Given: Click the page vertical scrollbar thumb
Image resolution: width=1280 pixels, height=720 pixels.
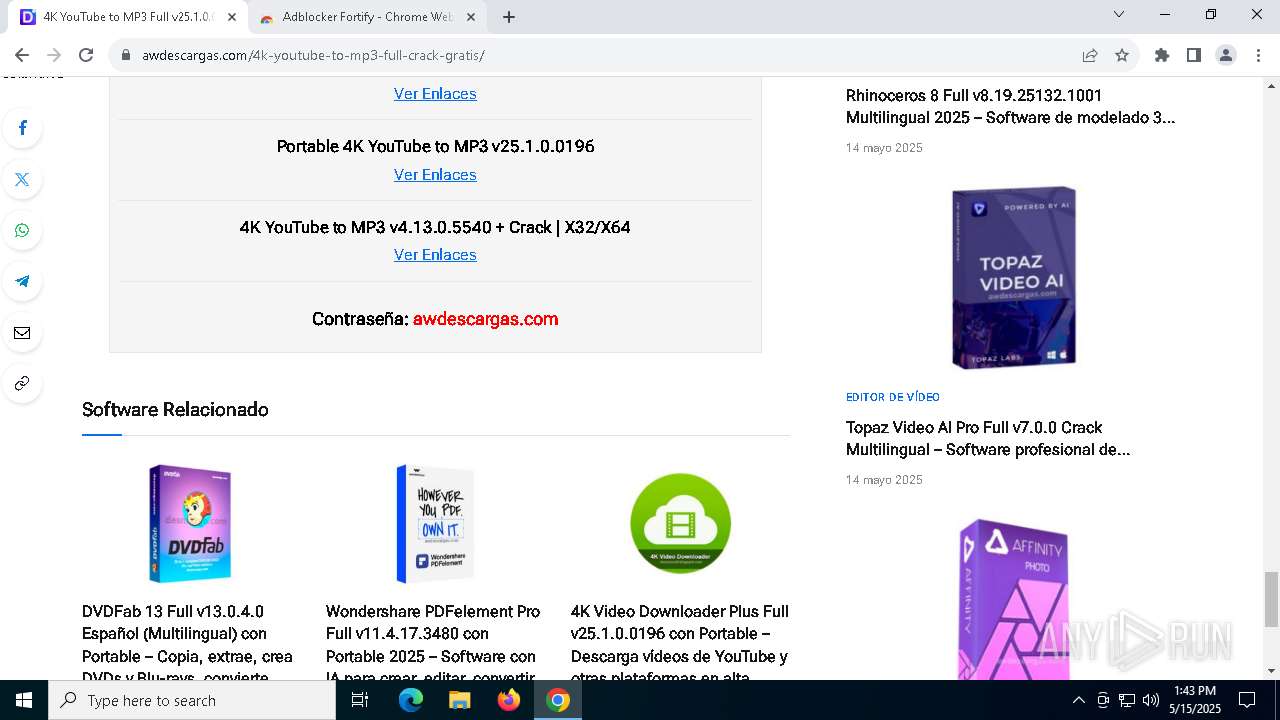Looking at the screenshot, I should 1271,599.
